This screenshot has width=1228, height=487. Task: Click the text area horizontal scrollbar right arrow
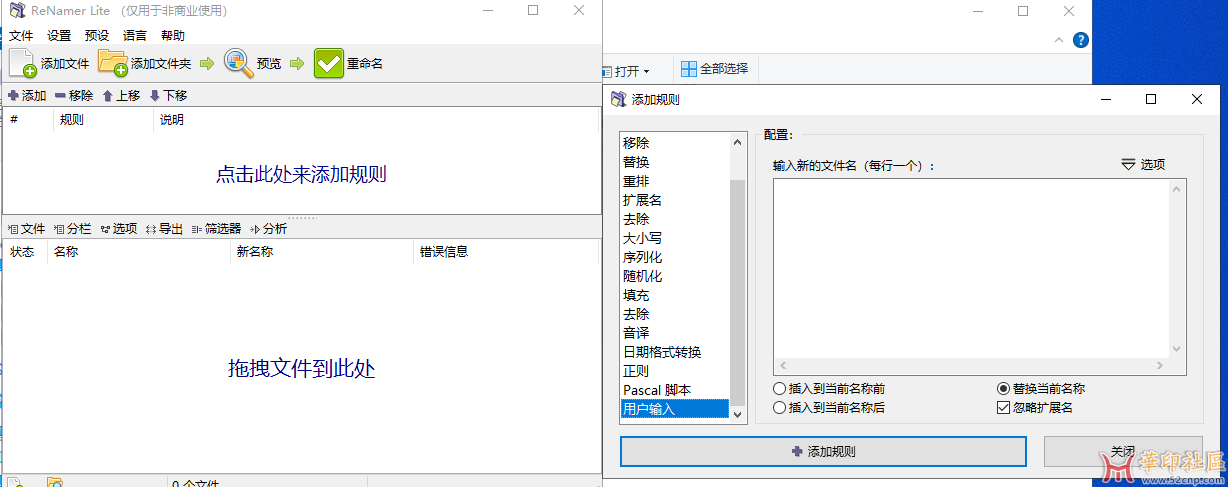(1160, 366)
